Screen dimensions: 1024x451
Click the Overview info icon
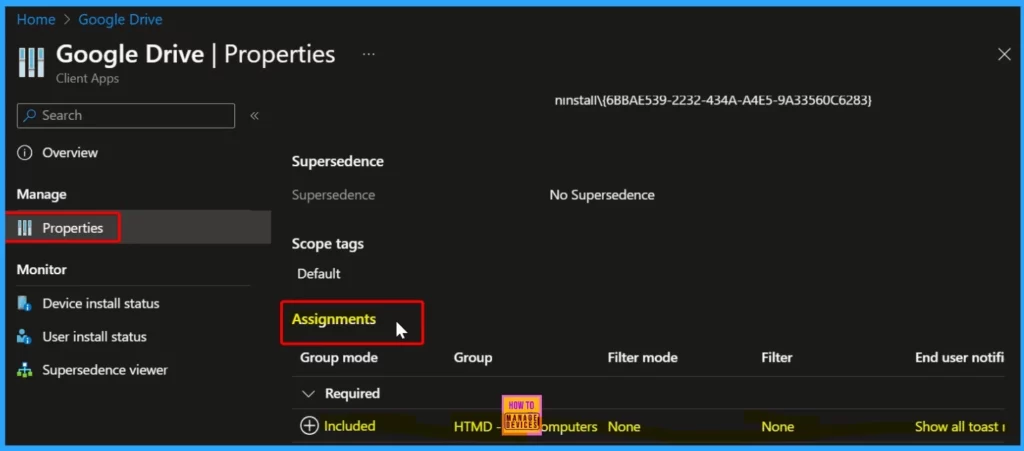click(x=25, y=153)
